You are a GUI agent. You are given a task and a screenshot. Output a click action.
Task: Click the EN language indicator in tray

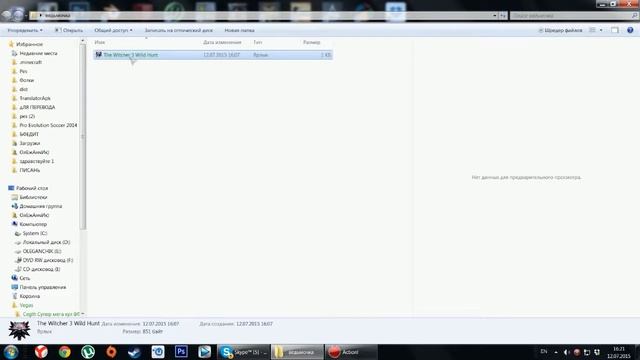(544, 351)
